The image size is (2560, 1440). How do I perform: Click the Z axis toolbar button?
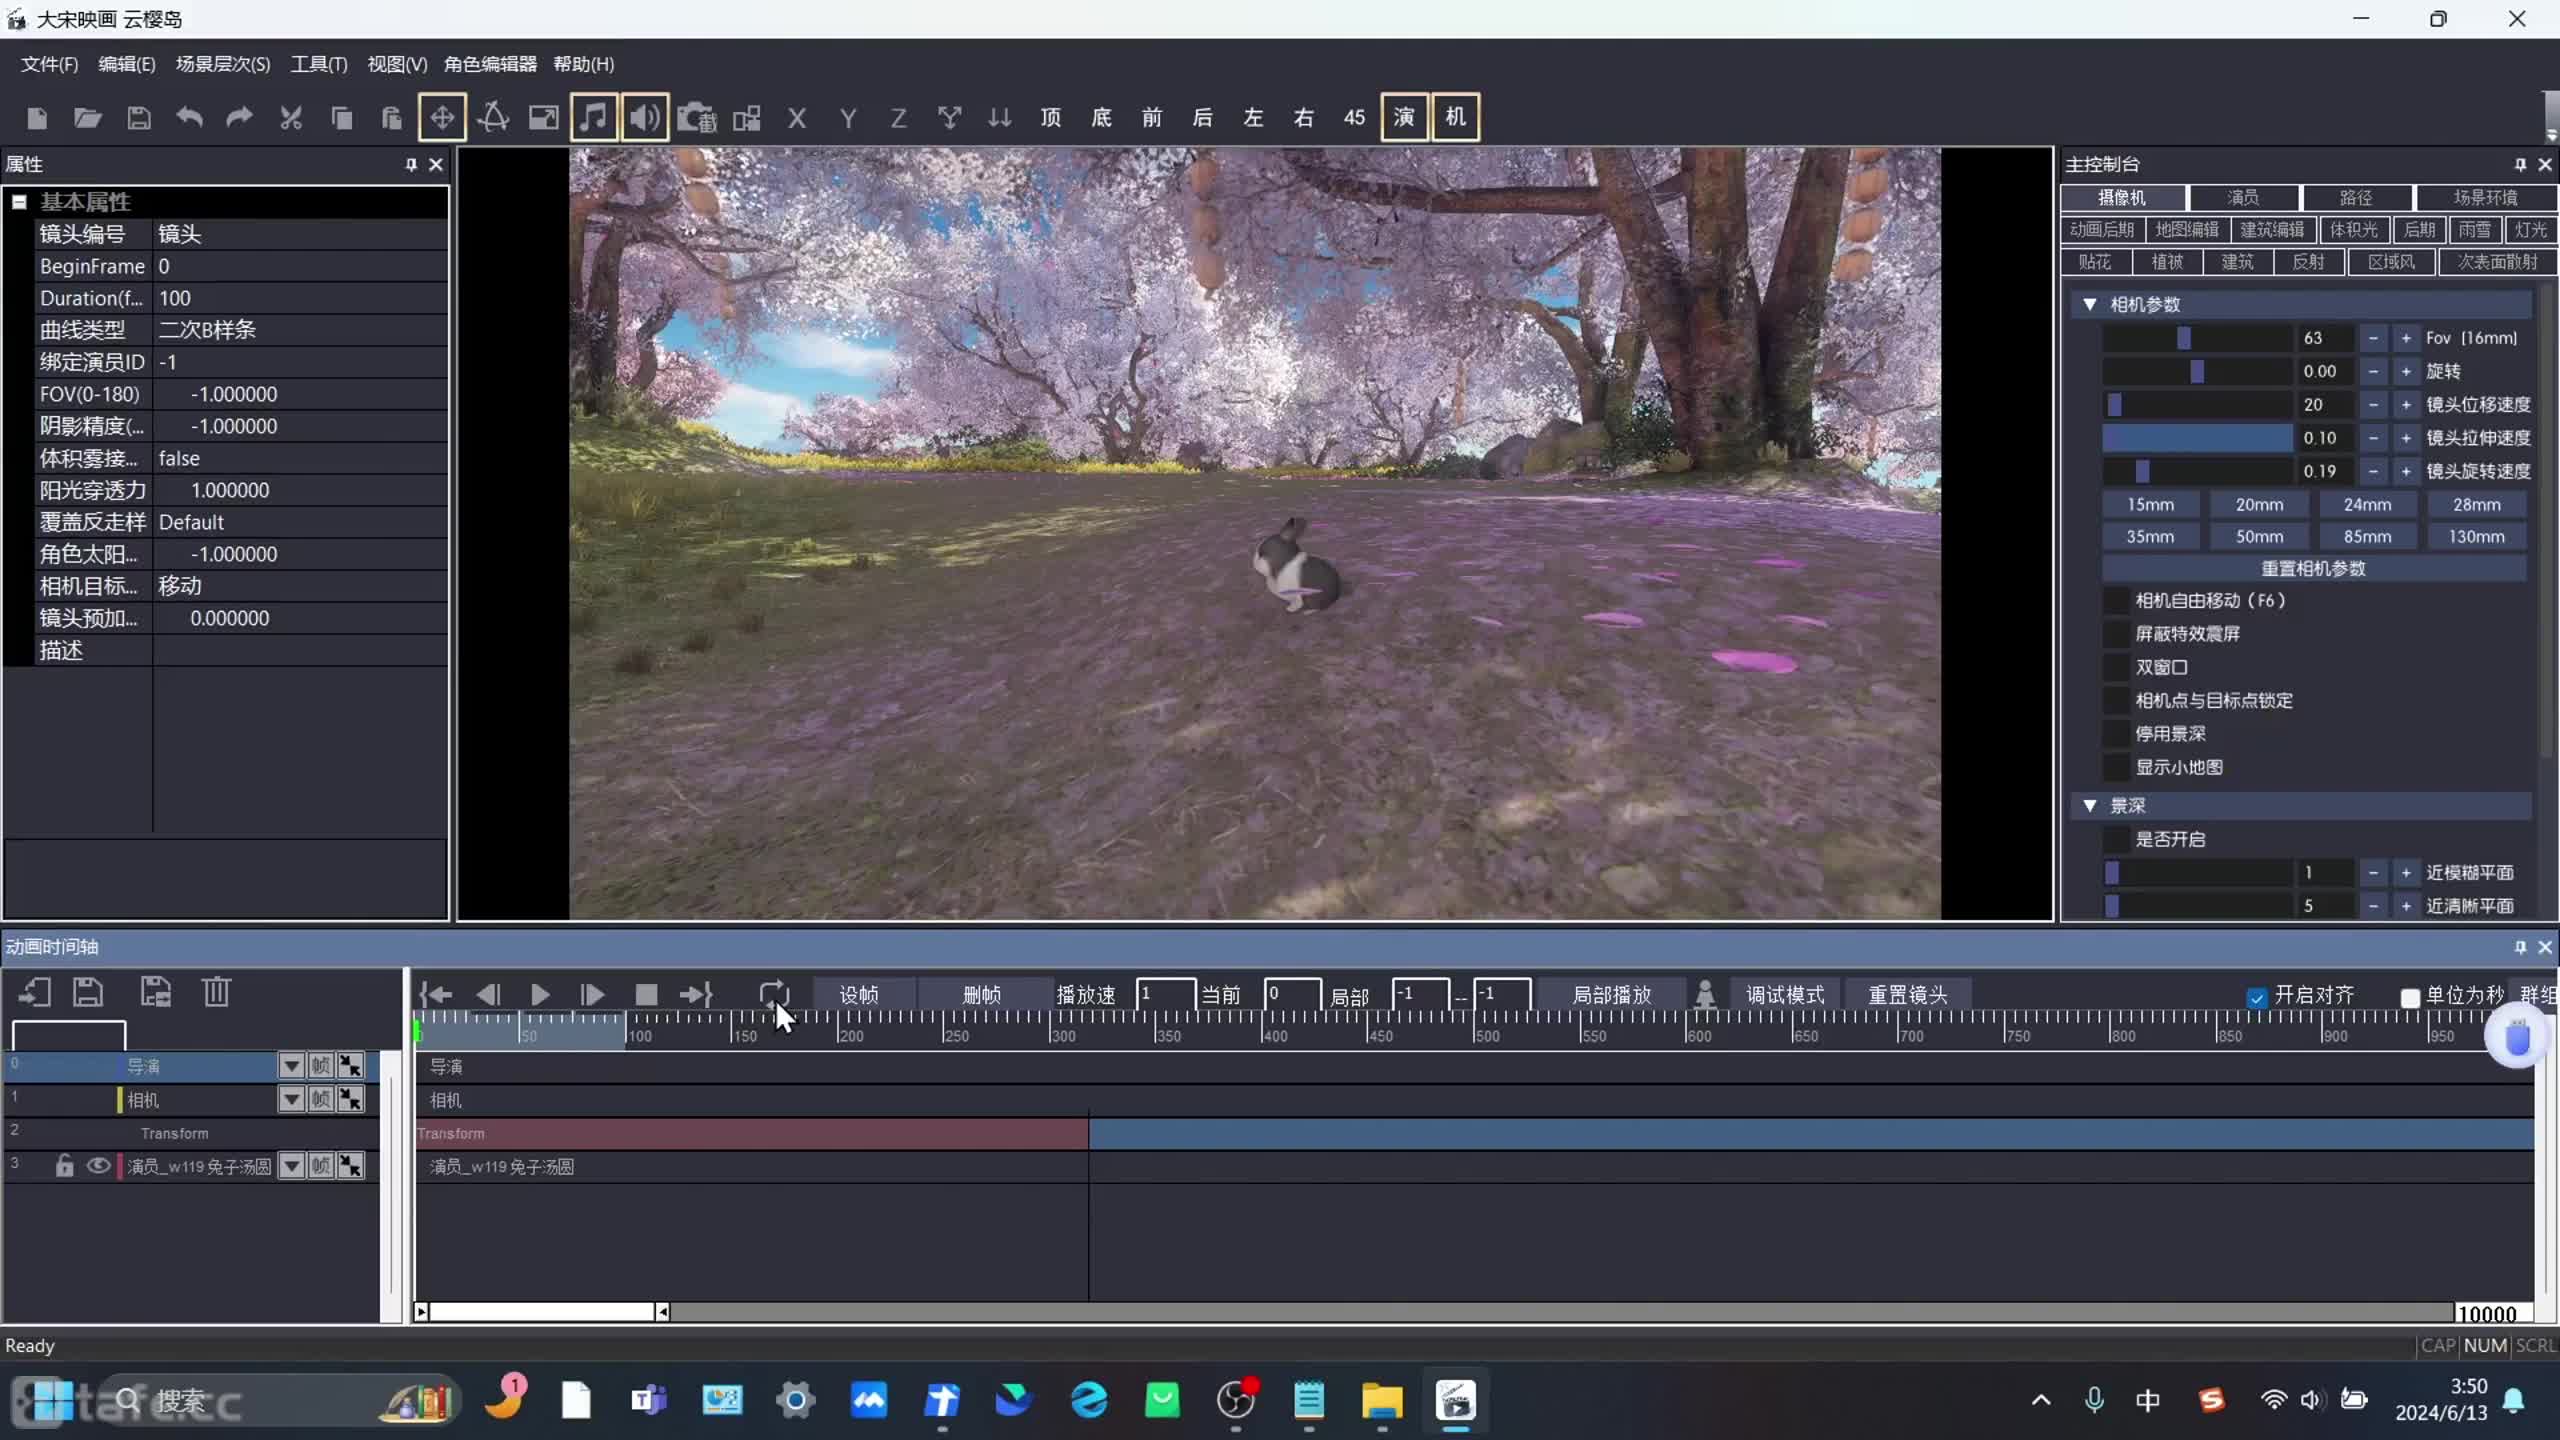pos(898,118)
